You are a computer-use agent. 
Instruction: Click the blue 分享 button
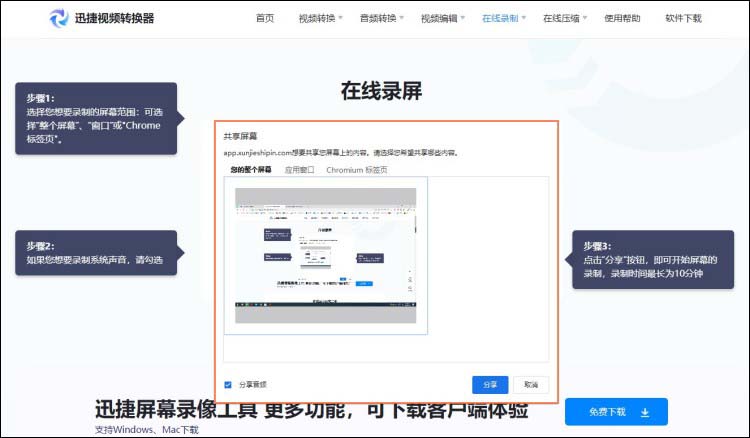click(x=490, y=385)
